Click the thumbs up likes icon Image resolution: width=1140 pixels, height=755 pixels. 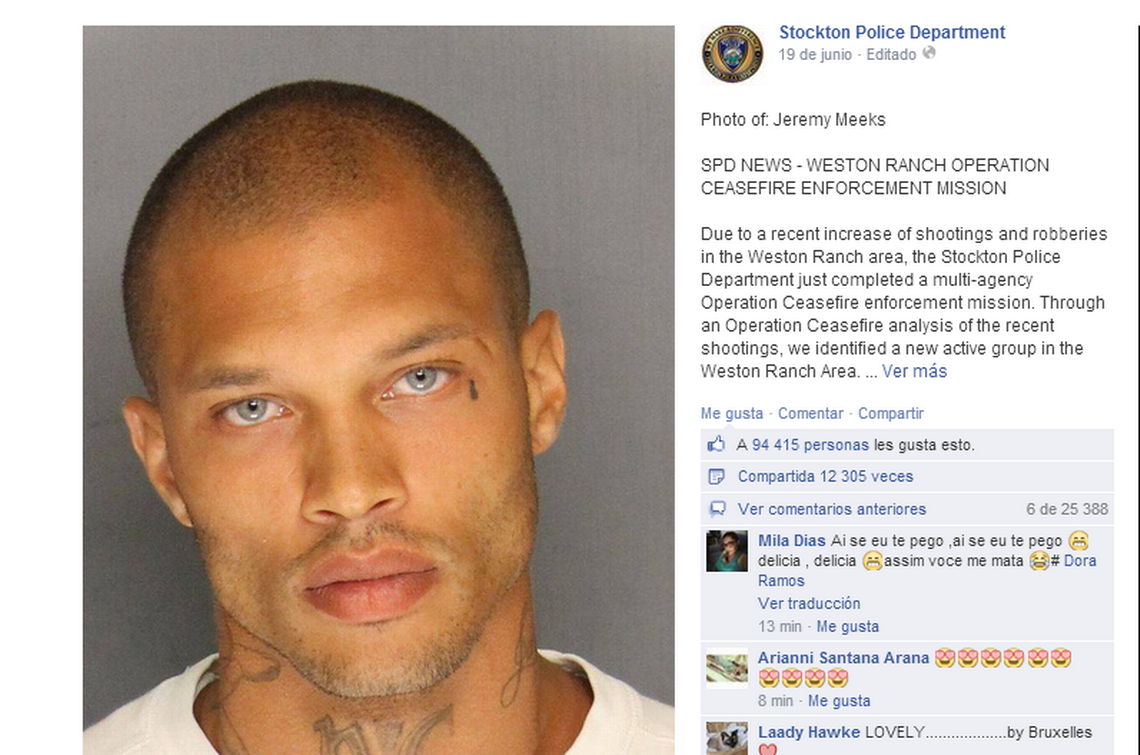tap(717, 444)
